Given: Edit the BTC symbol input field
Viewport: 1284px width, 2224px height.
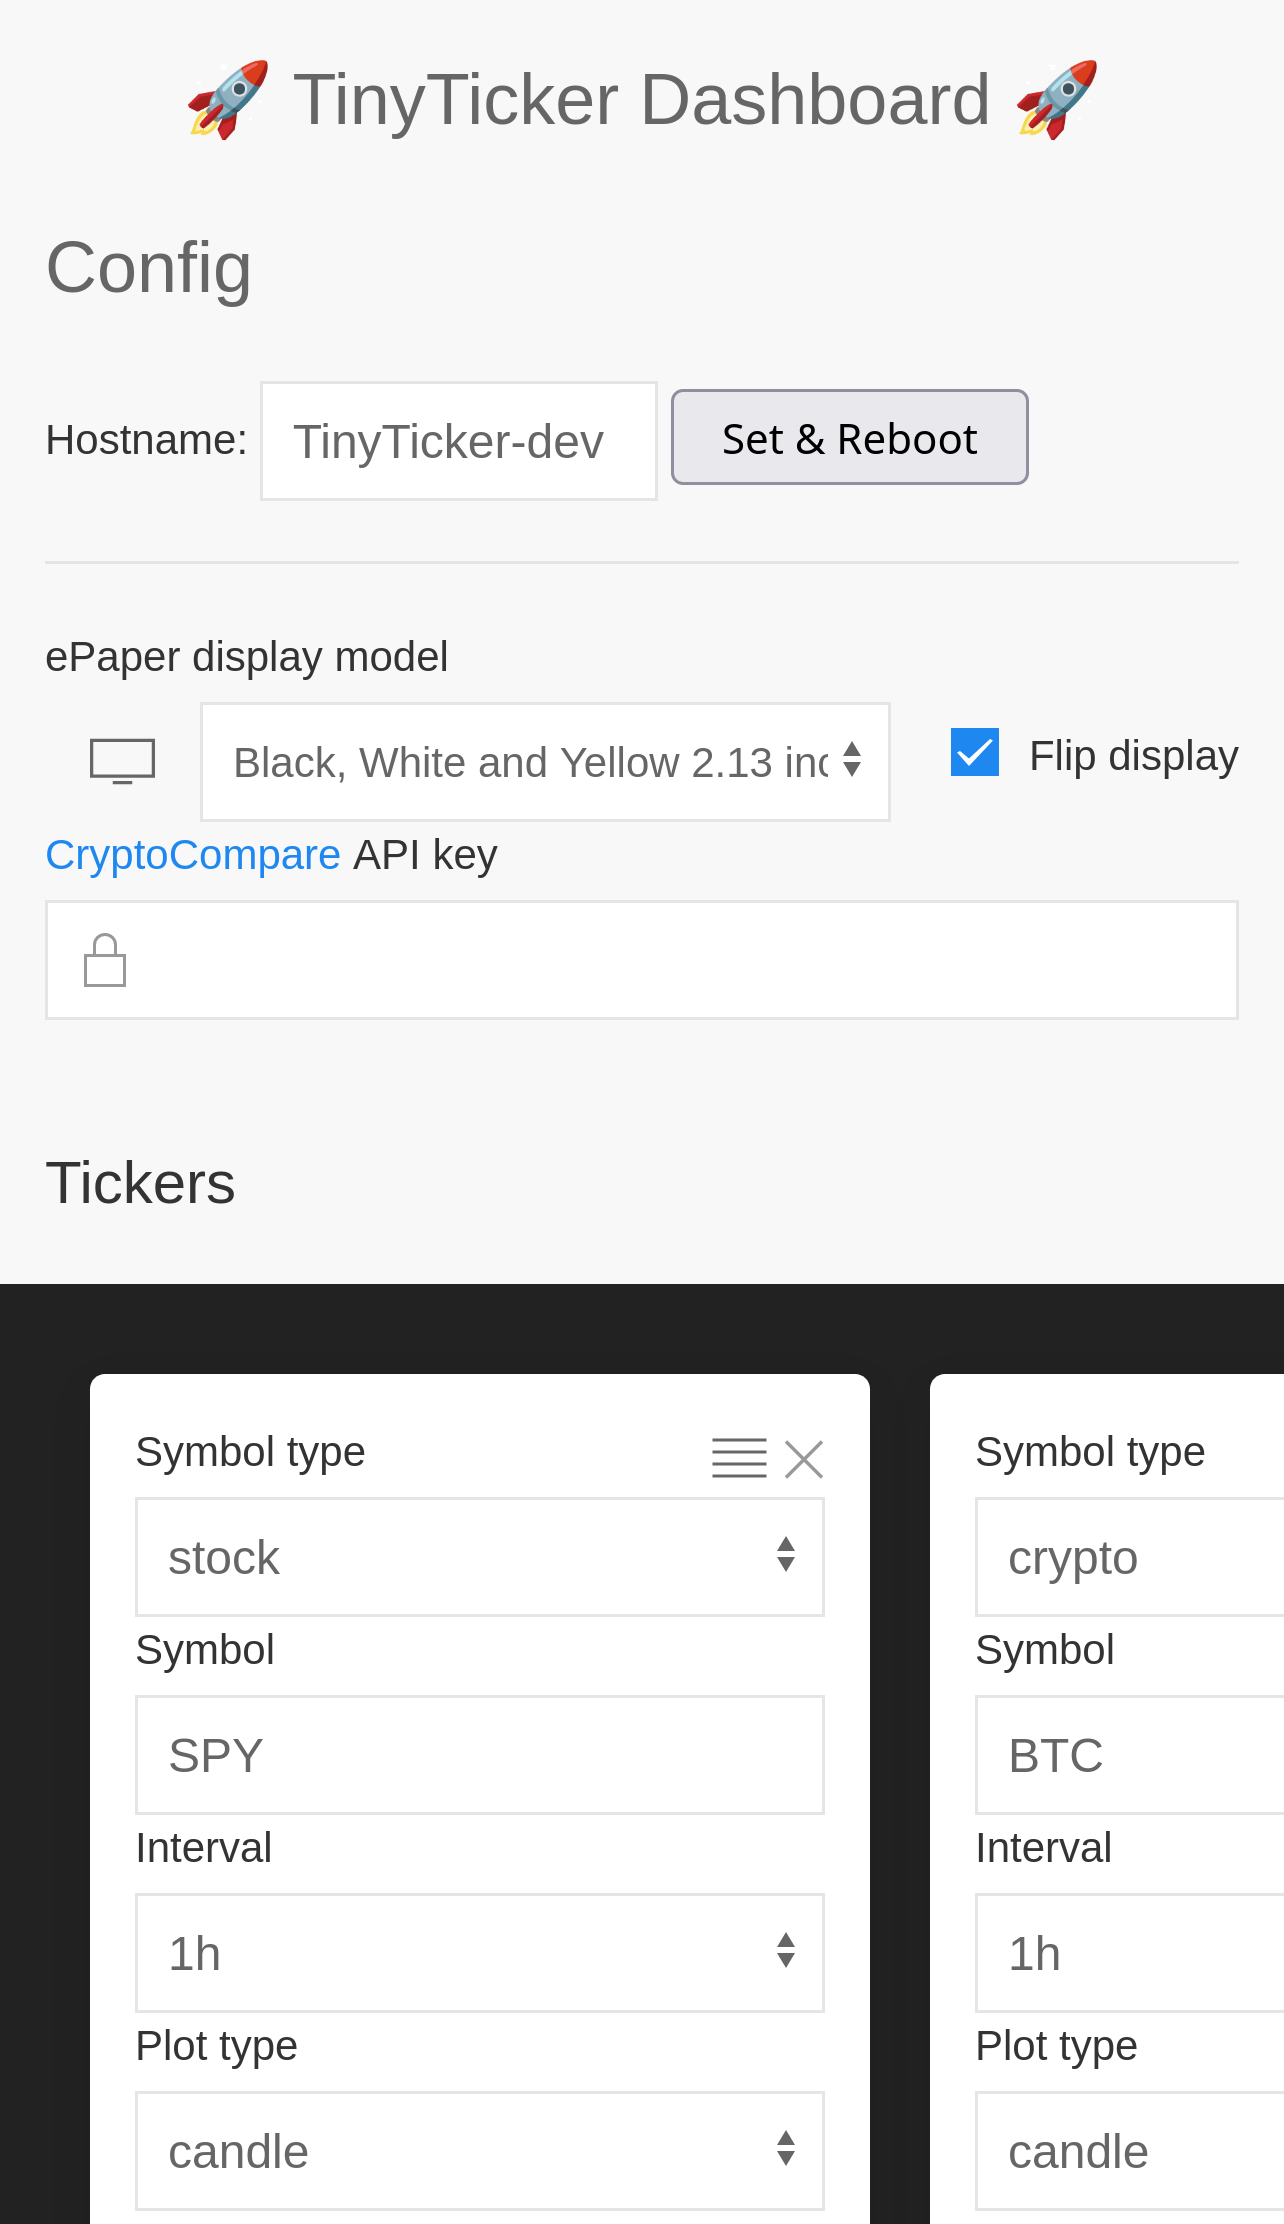Looking at the screenshot, I should [1130, 1755].
